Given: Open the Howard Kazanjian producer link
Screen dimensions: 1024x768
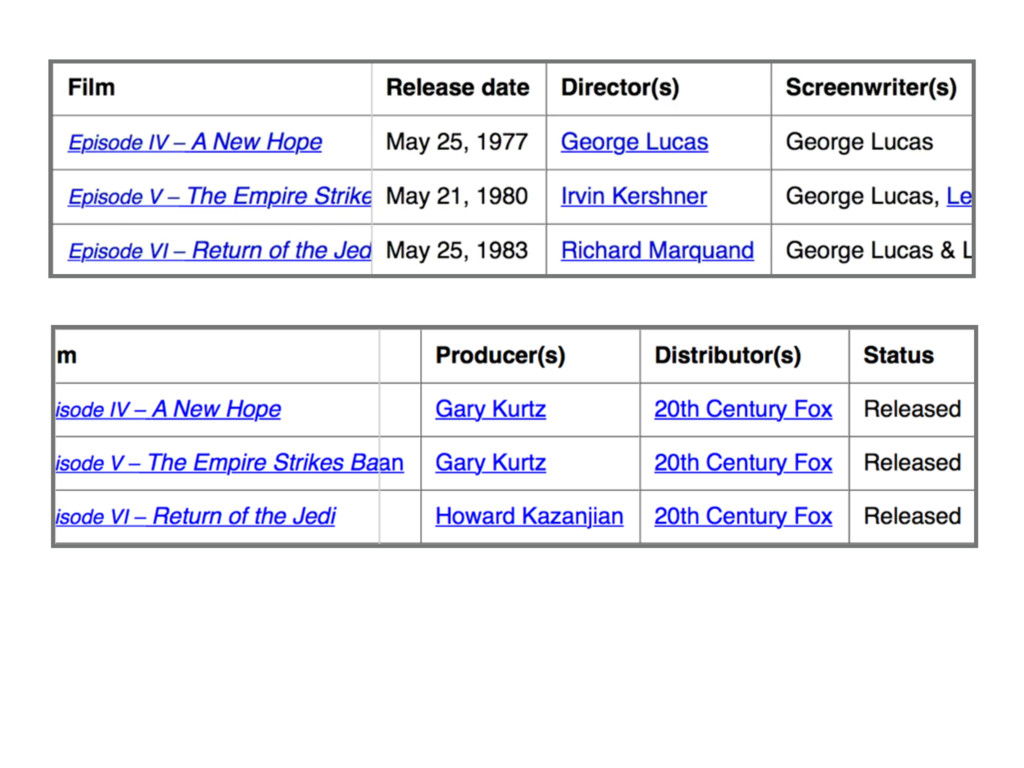Looking at the screenshot, I should 529,517.
